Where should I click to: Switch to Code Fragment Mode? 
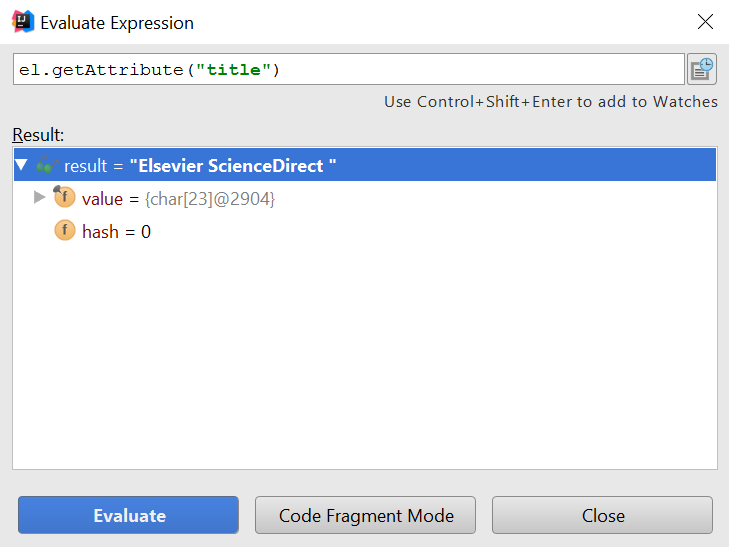click(x=366, y=516)
